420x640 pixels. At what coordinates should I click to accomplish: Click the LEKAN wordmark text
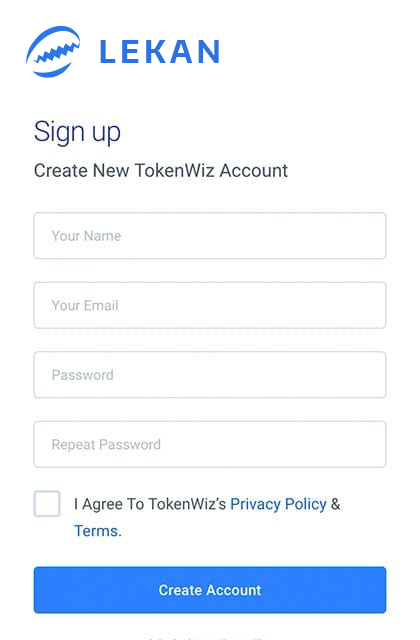click(160, 52)
